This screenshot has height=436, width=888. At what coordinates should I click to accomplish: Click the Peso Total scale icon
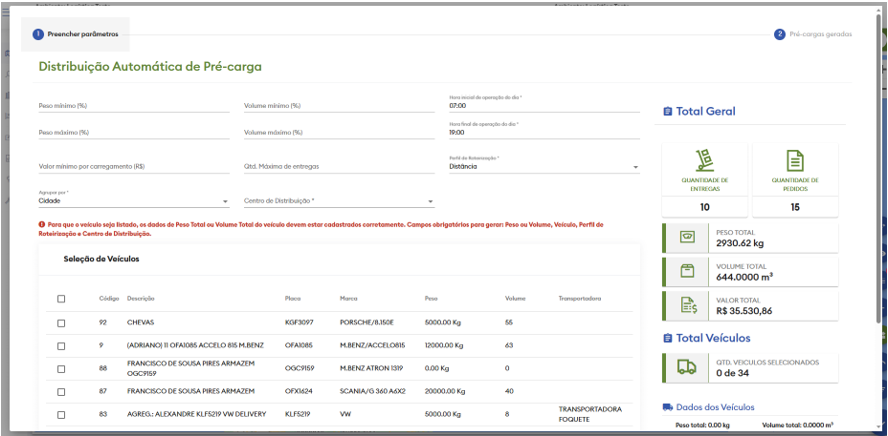coord(687,237)
